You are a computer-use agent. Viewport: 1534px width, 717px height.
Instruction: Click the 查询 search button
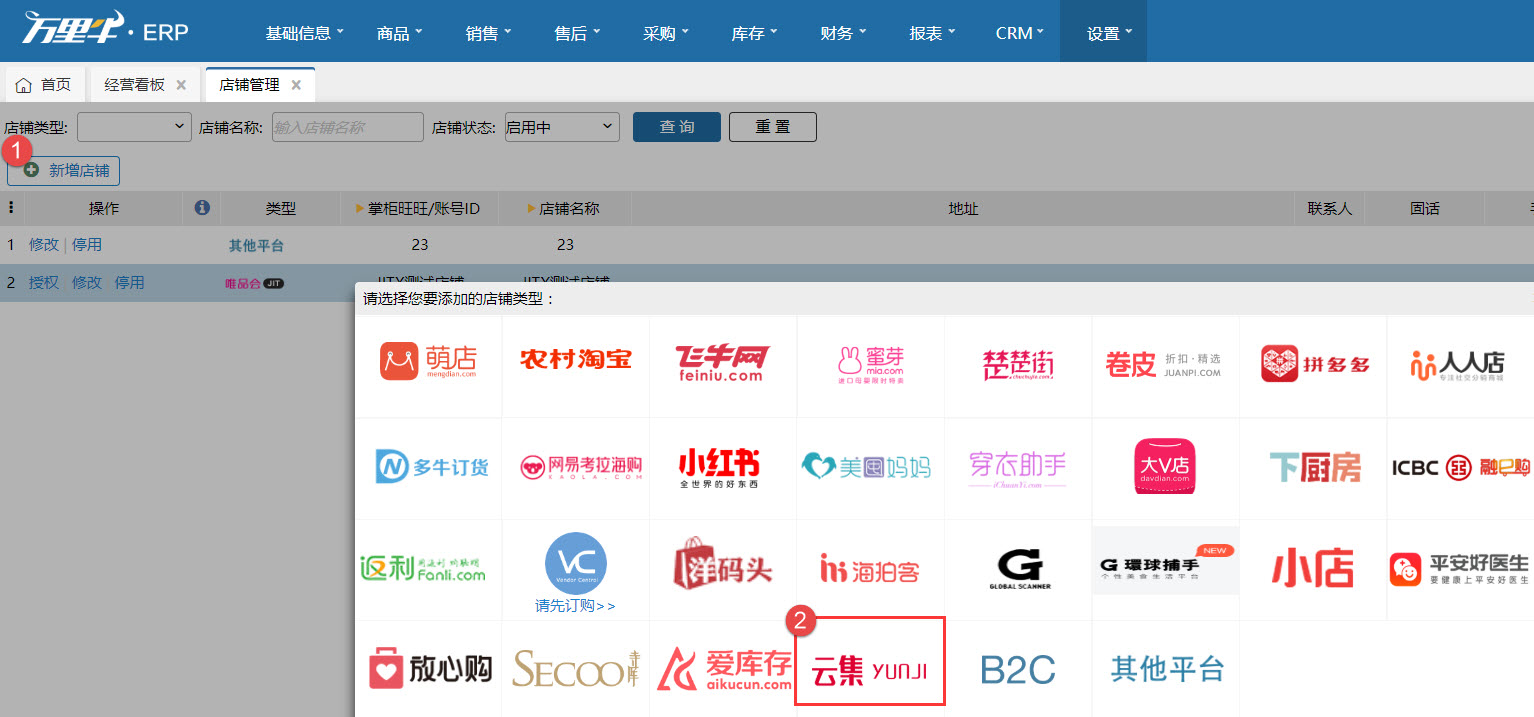click(x=676, y=126)
